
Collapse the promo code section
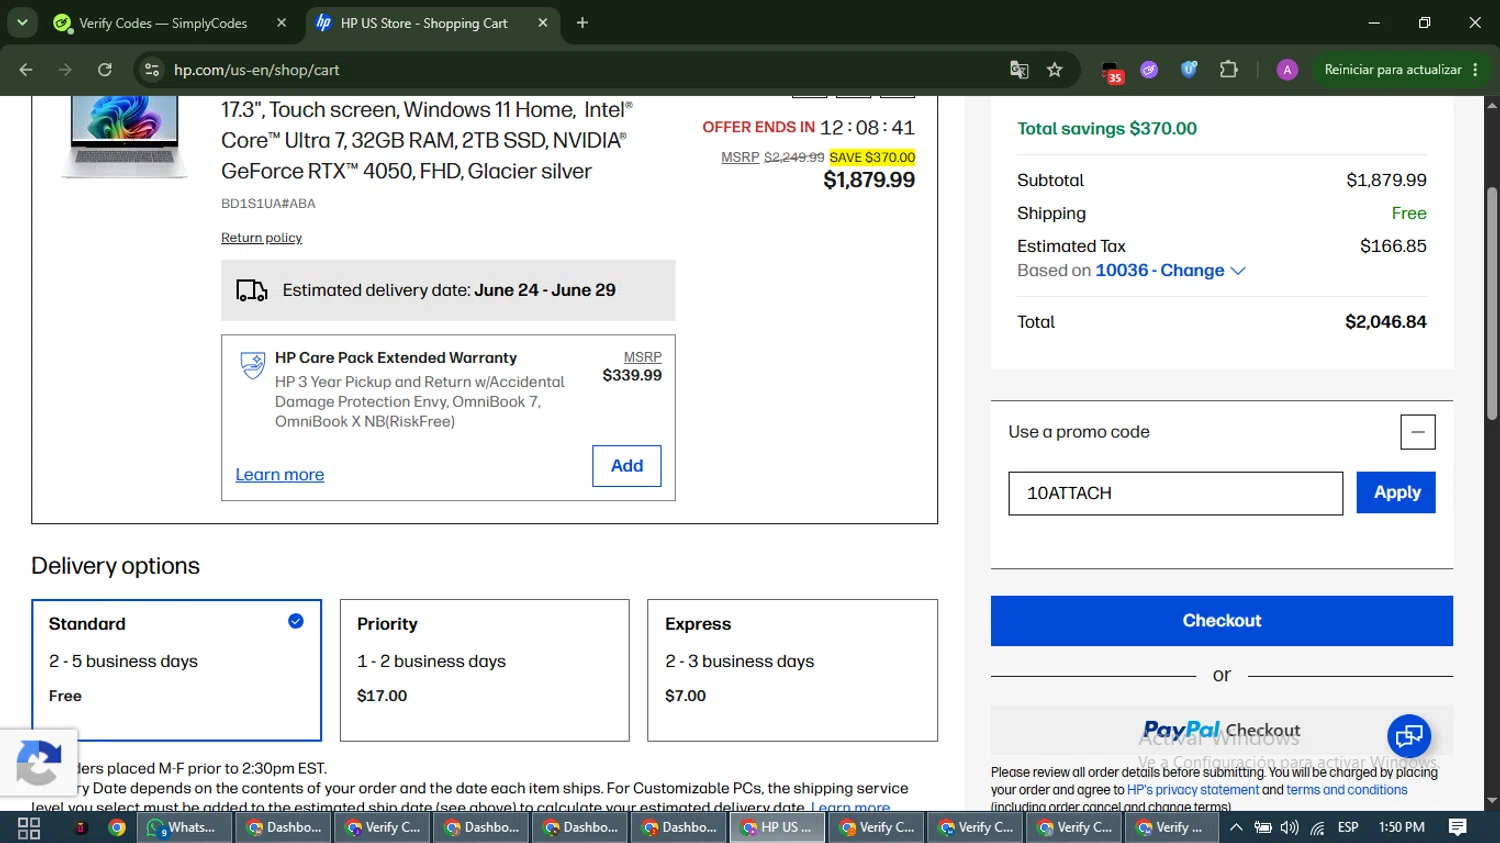click(1417, 432)
